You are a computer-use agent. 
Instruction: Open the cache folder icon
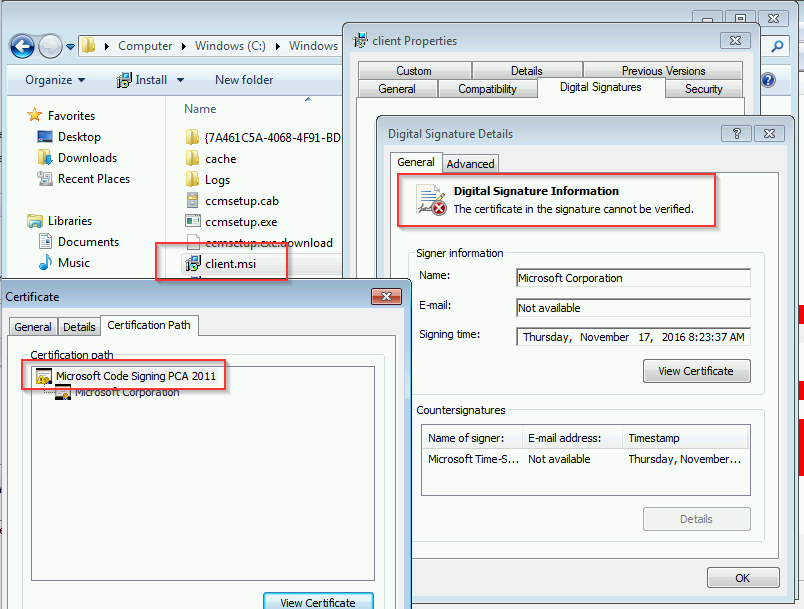click(x=193, y=158)
